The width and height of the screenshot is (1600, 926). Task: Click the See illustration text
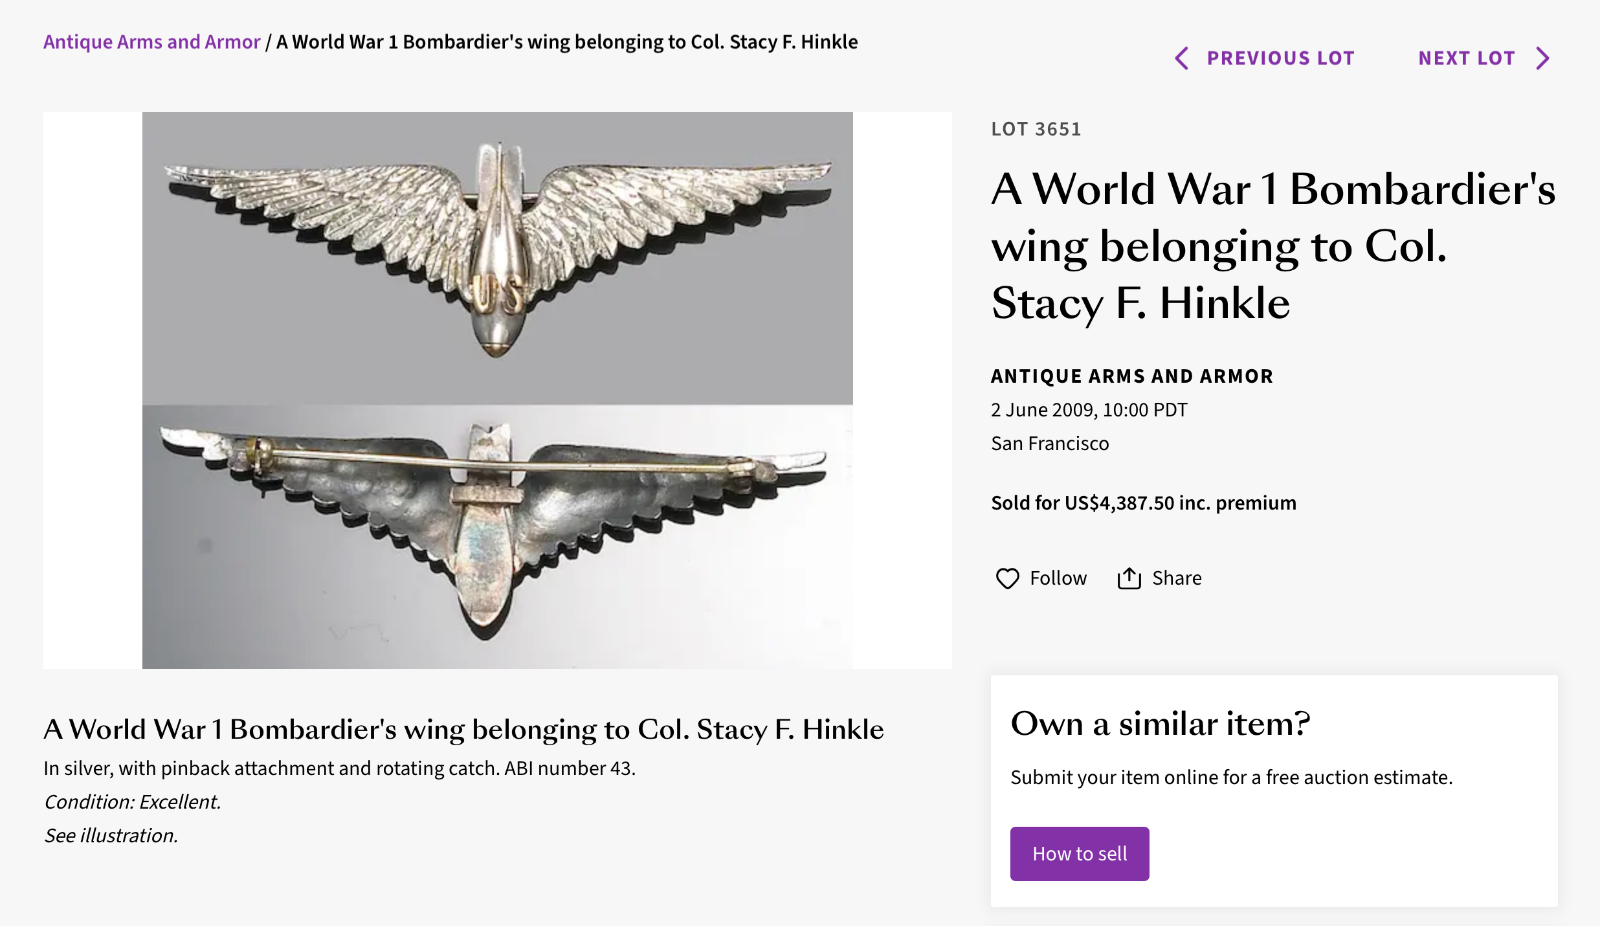111,835
